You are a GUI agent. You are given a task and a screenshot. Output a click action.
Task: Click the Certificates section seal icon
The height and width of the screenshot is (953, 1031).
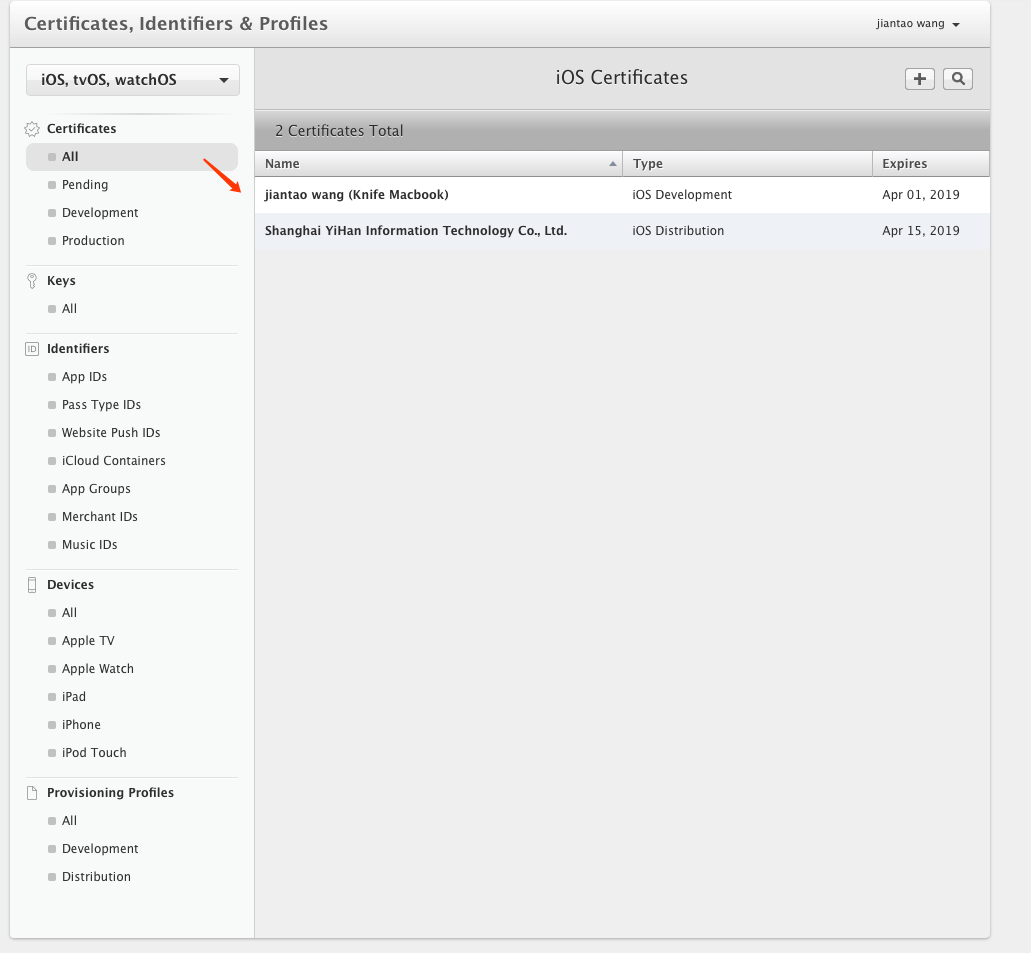click(x=32, y=129)
